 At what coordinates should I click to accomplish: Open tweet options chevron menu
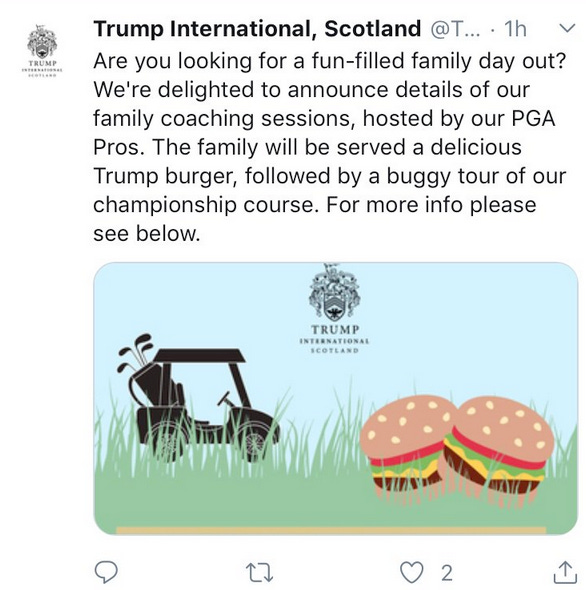pos(567,28)
